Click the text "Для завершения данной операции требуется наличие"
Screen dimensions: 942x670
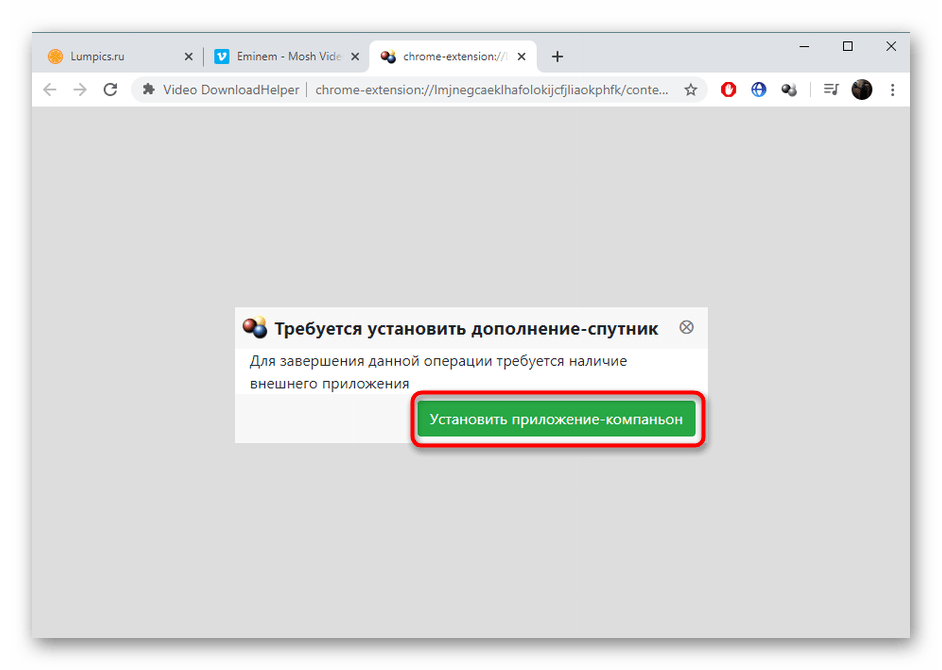pos(439,361)
